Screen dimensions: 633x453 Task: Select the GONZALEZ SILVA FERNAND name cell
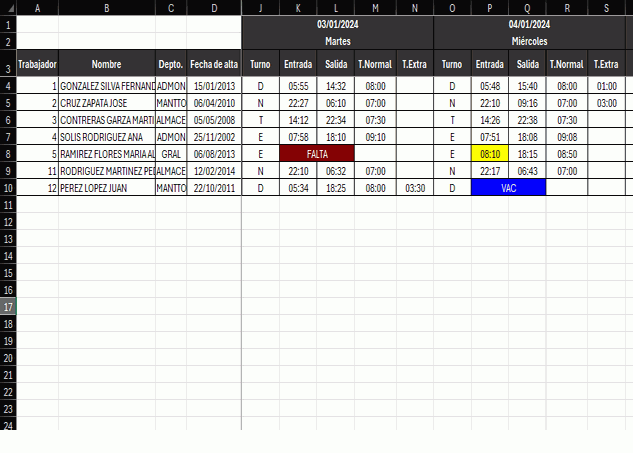tap(106, 86)
